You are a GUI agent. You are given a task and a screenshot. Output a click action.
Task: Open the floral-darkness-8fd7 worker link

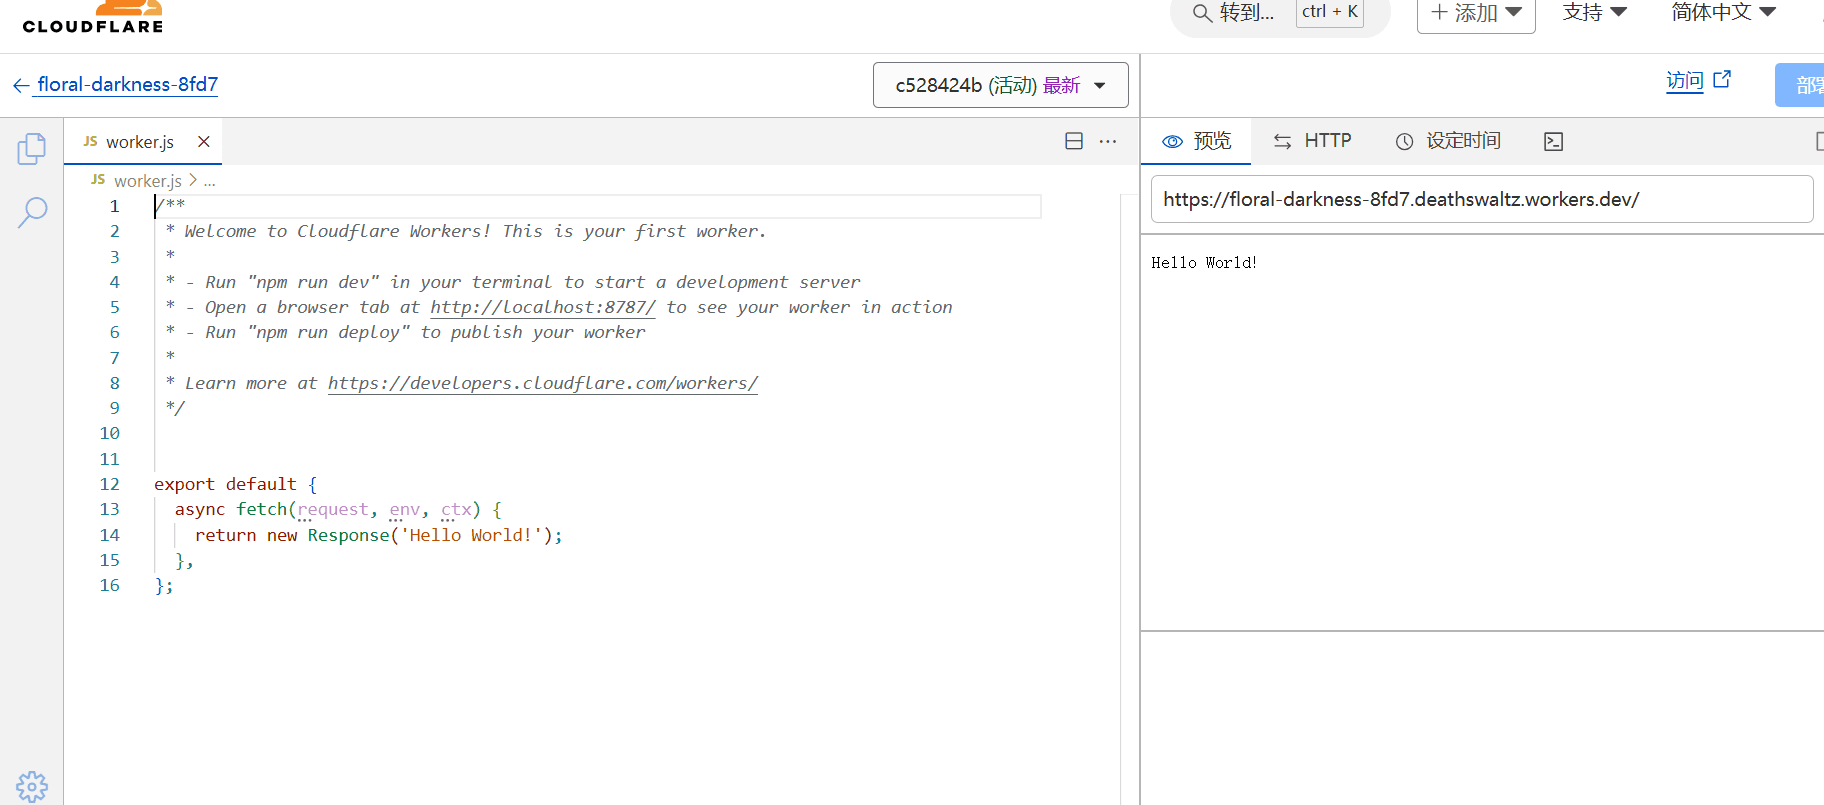[x=127, y=85]
